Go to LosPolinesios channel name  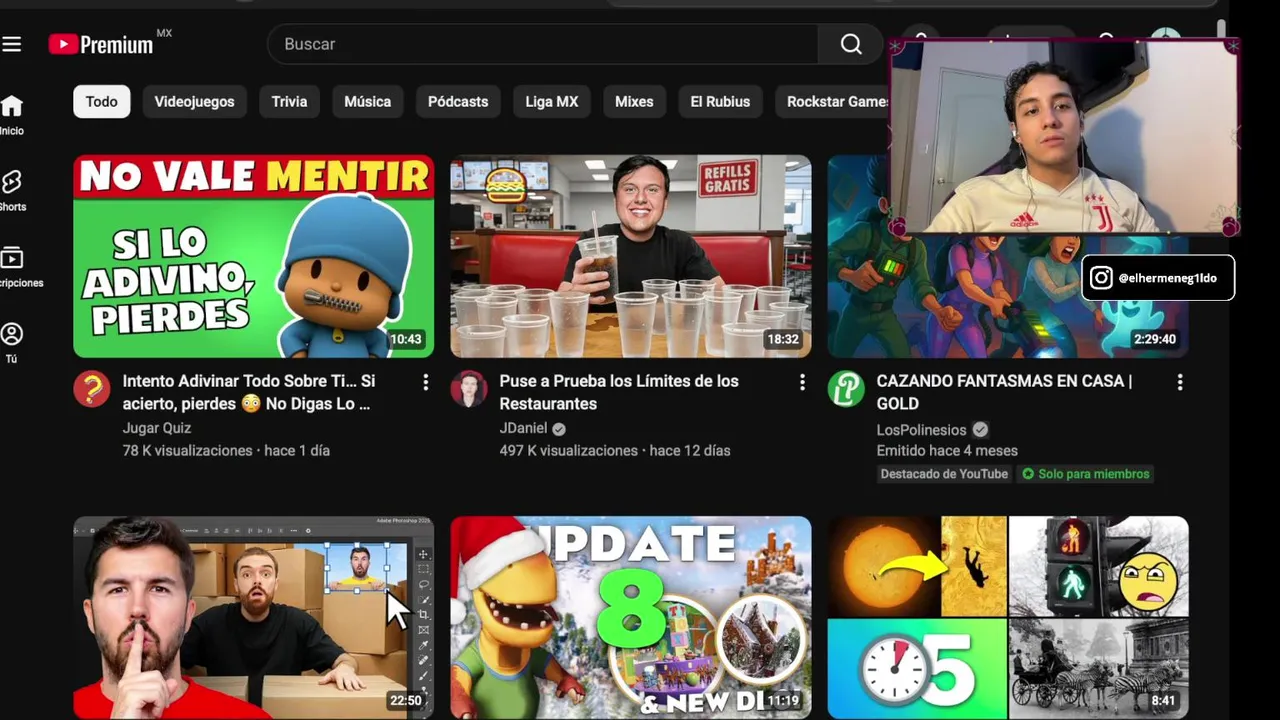(921, 430)
